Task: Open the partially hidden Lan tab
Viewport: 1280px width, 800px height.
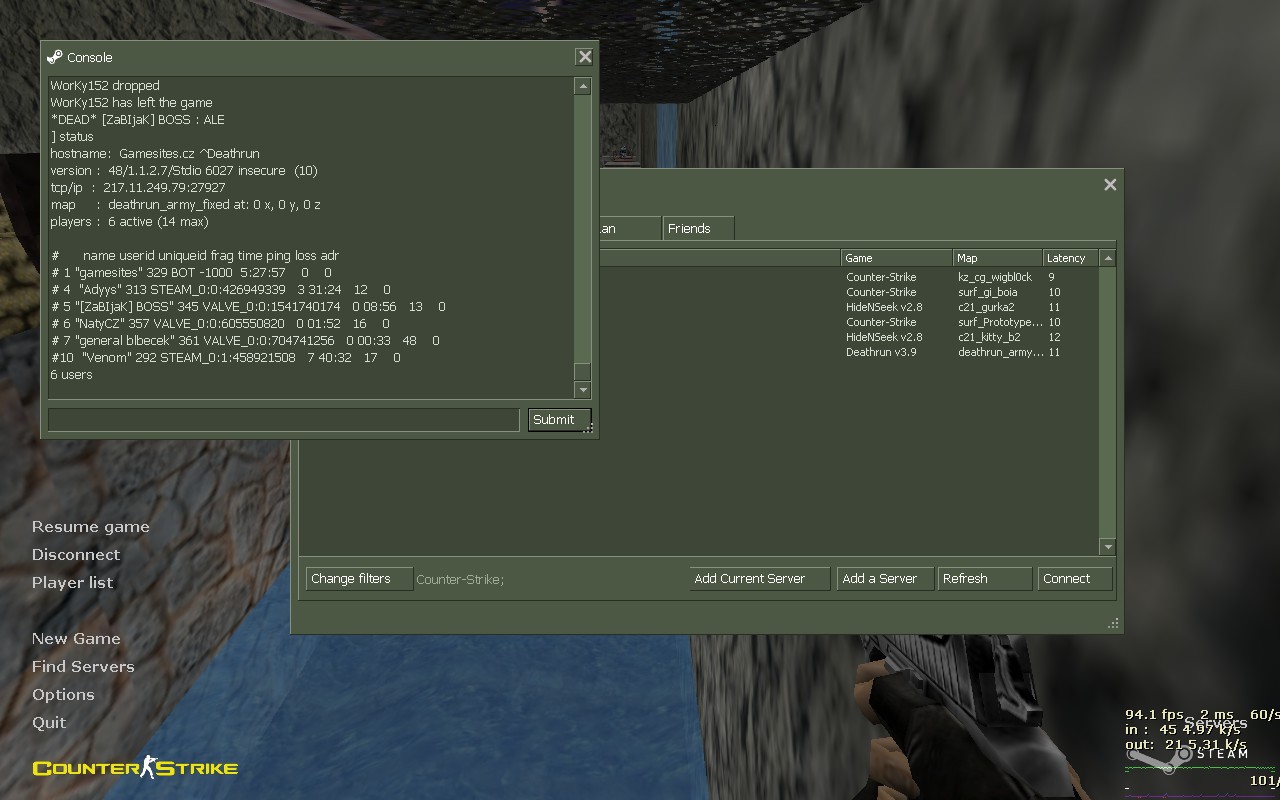Action: tap(630, 228)
